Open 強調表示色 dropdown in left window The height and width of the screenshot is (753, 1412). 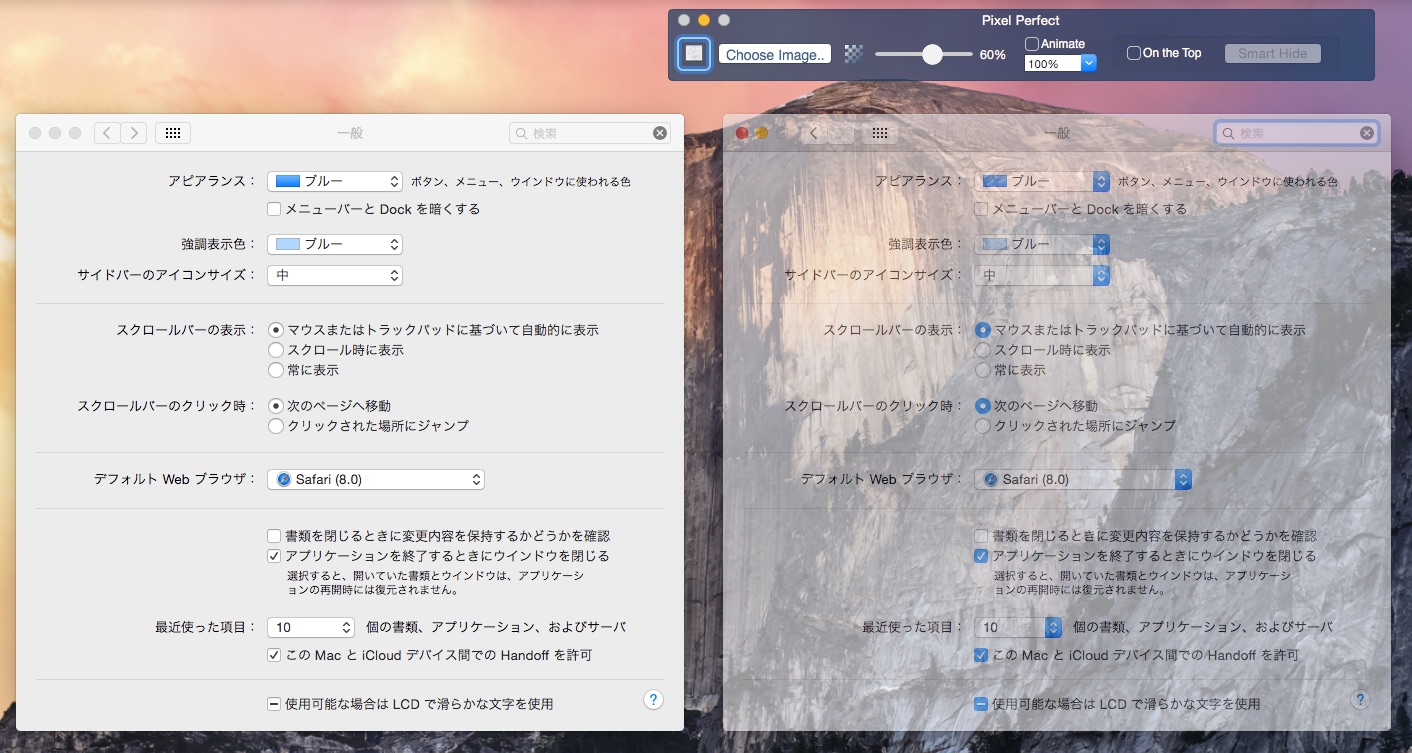(335, 244)
